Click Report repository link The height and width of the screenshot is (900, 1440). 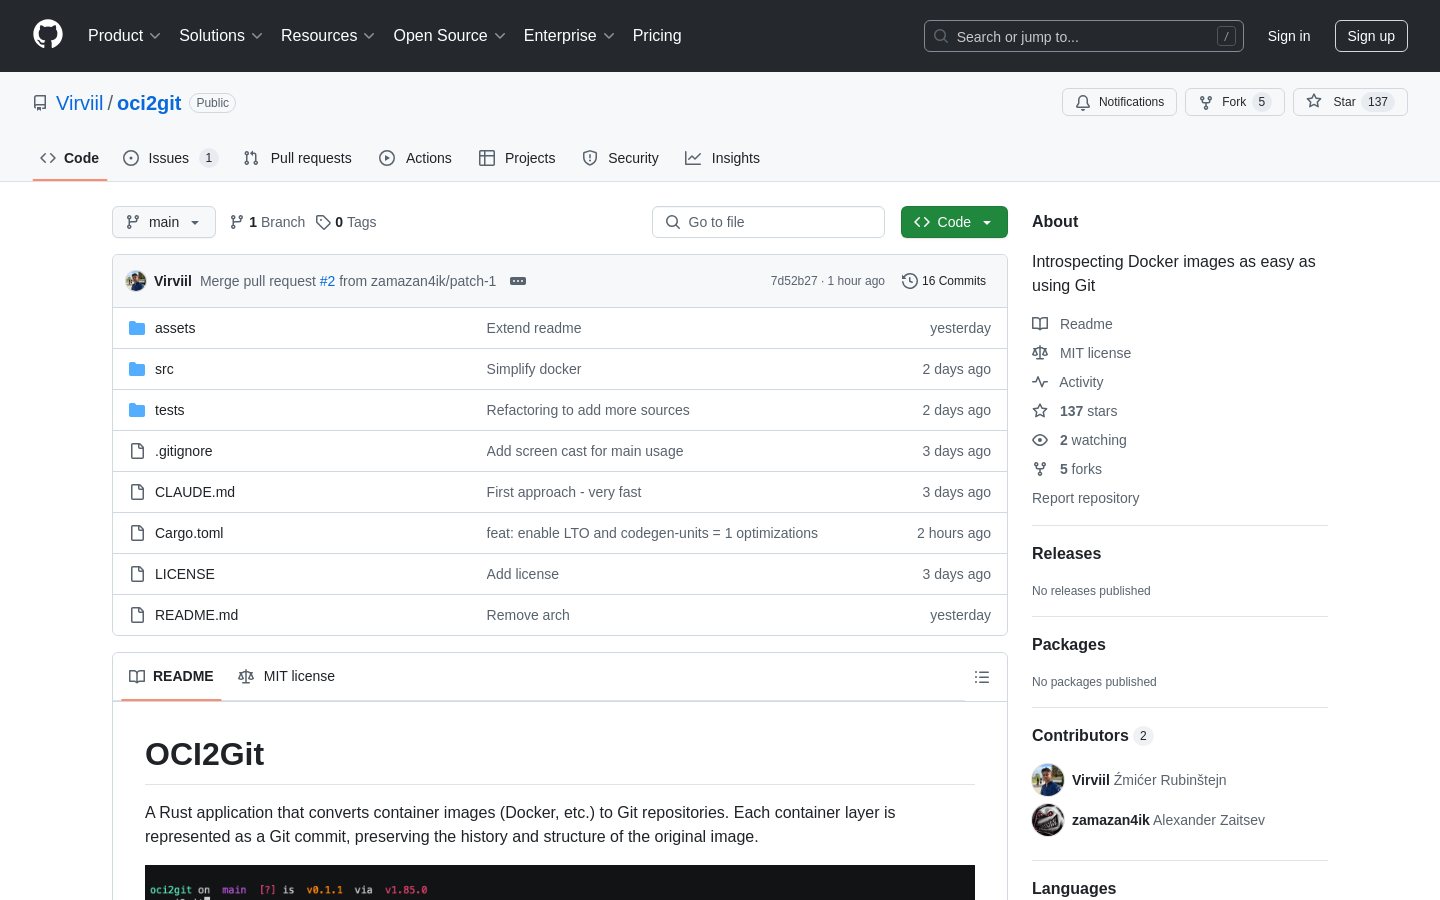coord(1085,498)
